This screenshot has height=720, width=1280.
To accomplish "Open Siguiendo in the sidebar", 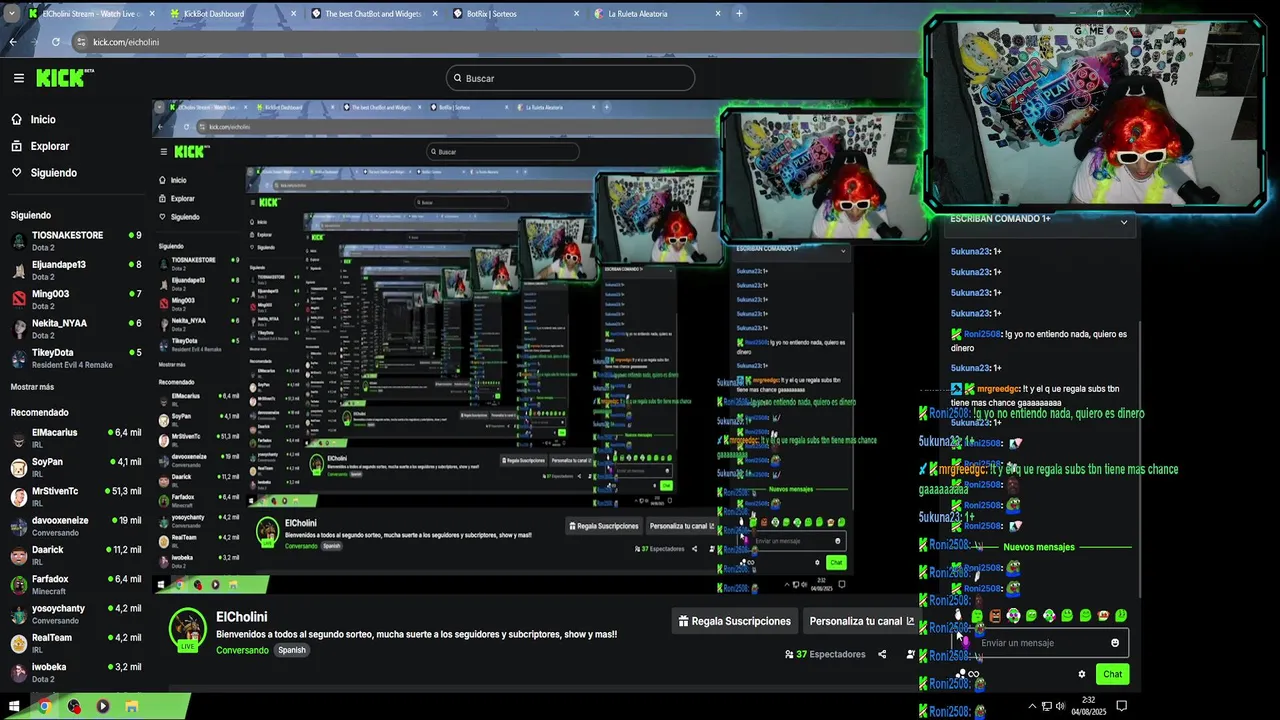I will pos(53,173).
